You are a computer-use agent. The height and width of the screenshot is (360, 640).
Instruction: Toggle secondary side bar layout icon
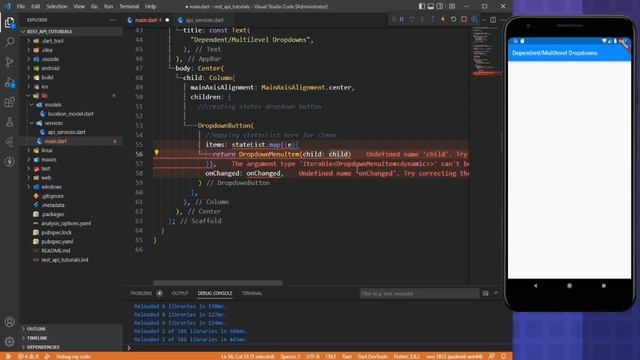(440, 6)
